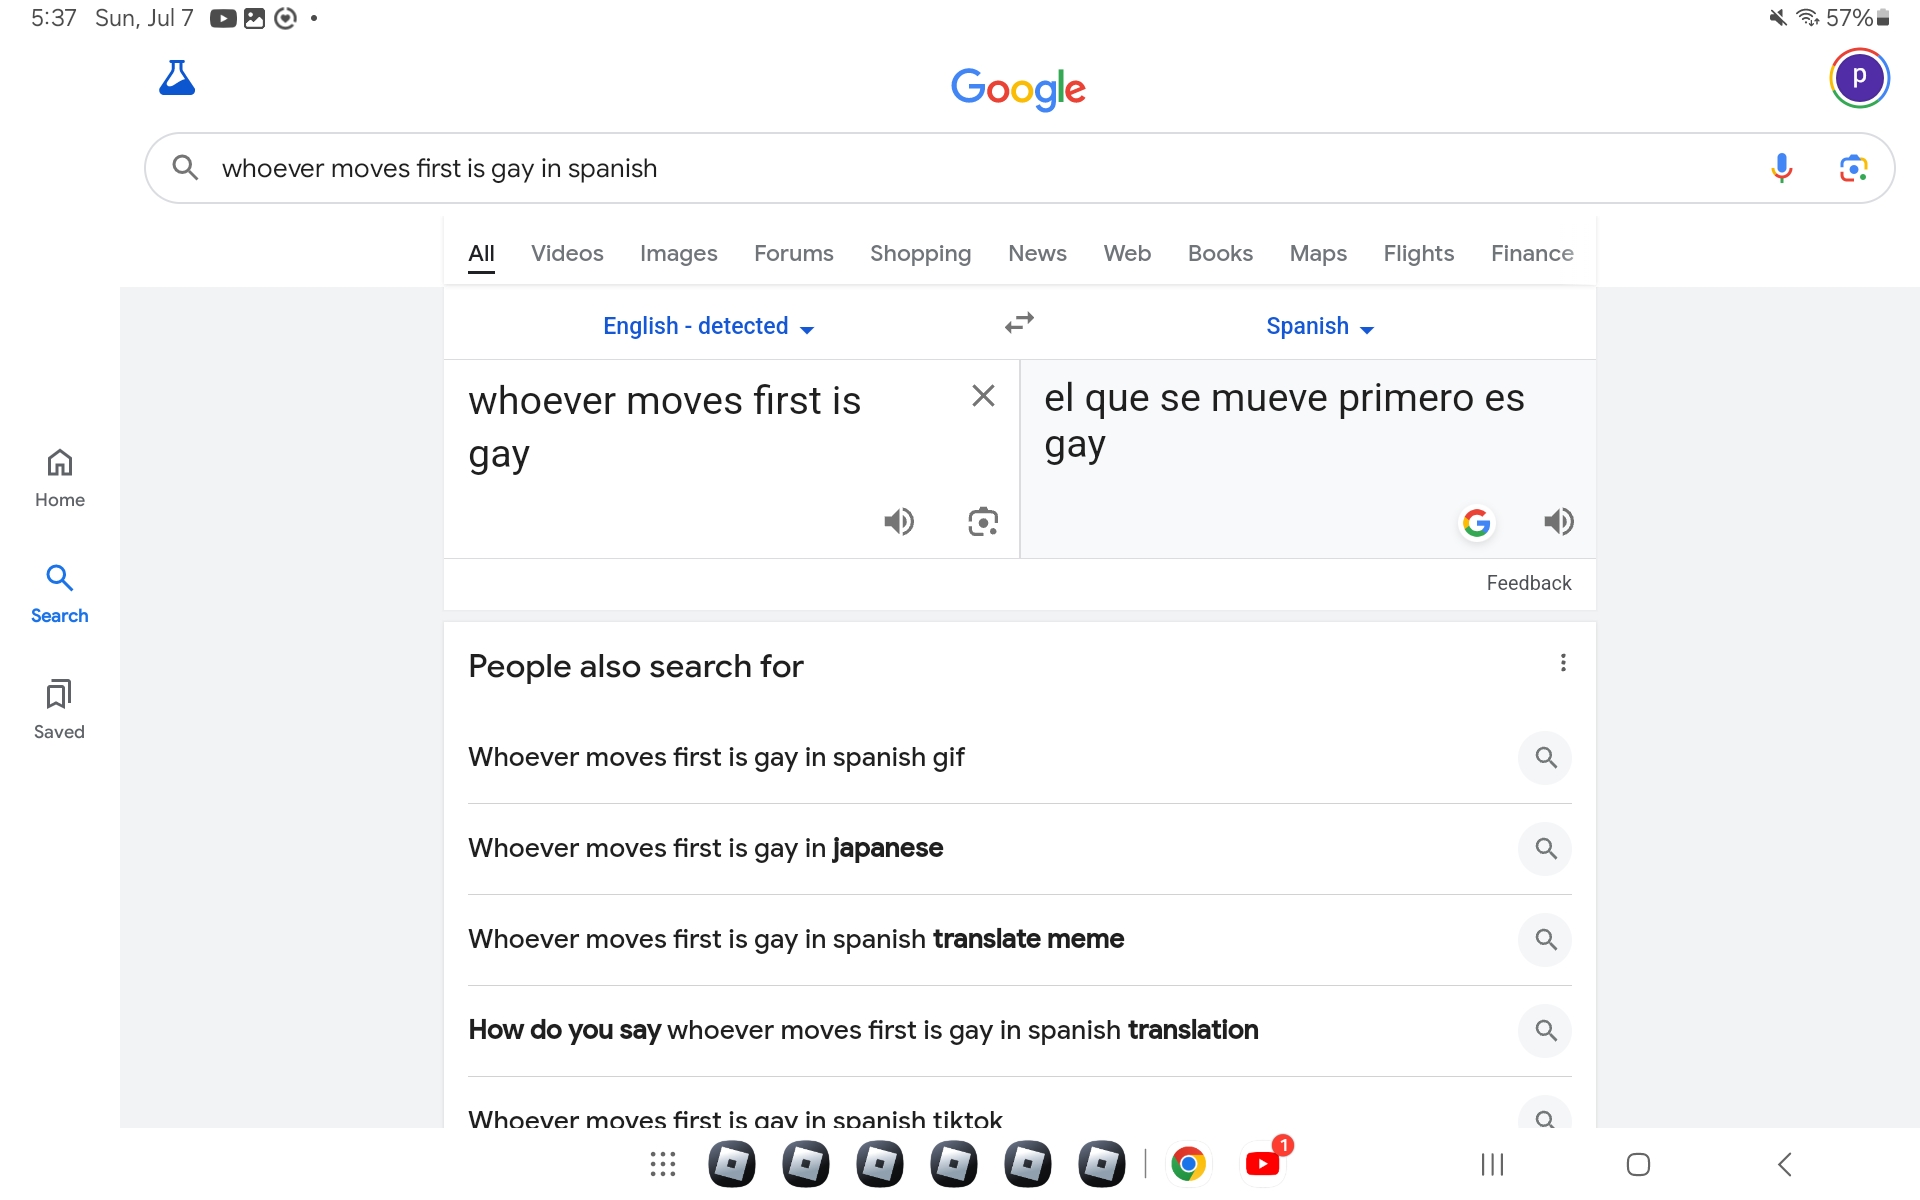Listen to English source text
The image size is (1920, 1200).
(899, 521)
